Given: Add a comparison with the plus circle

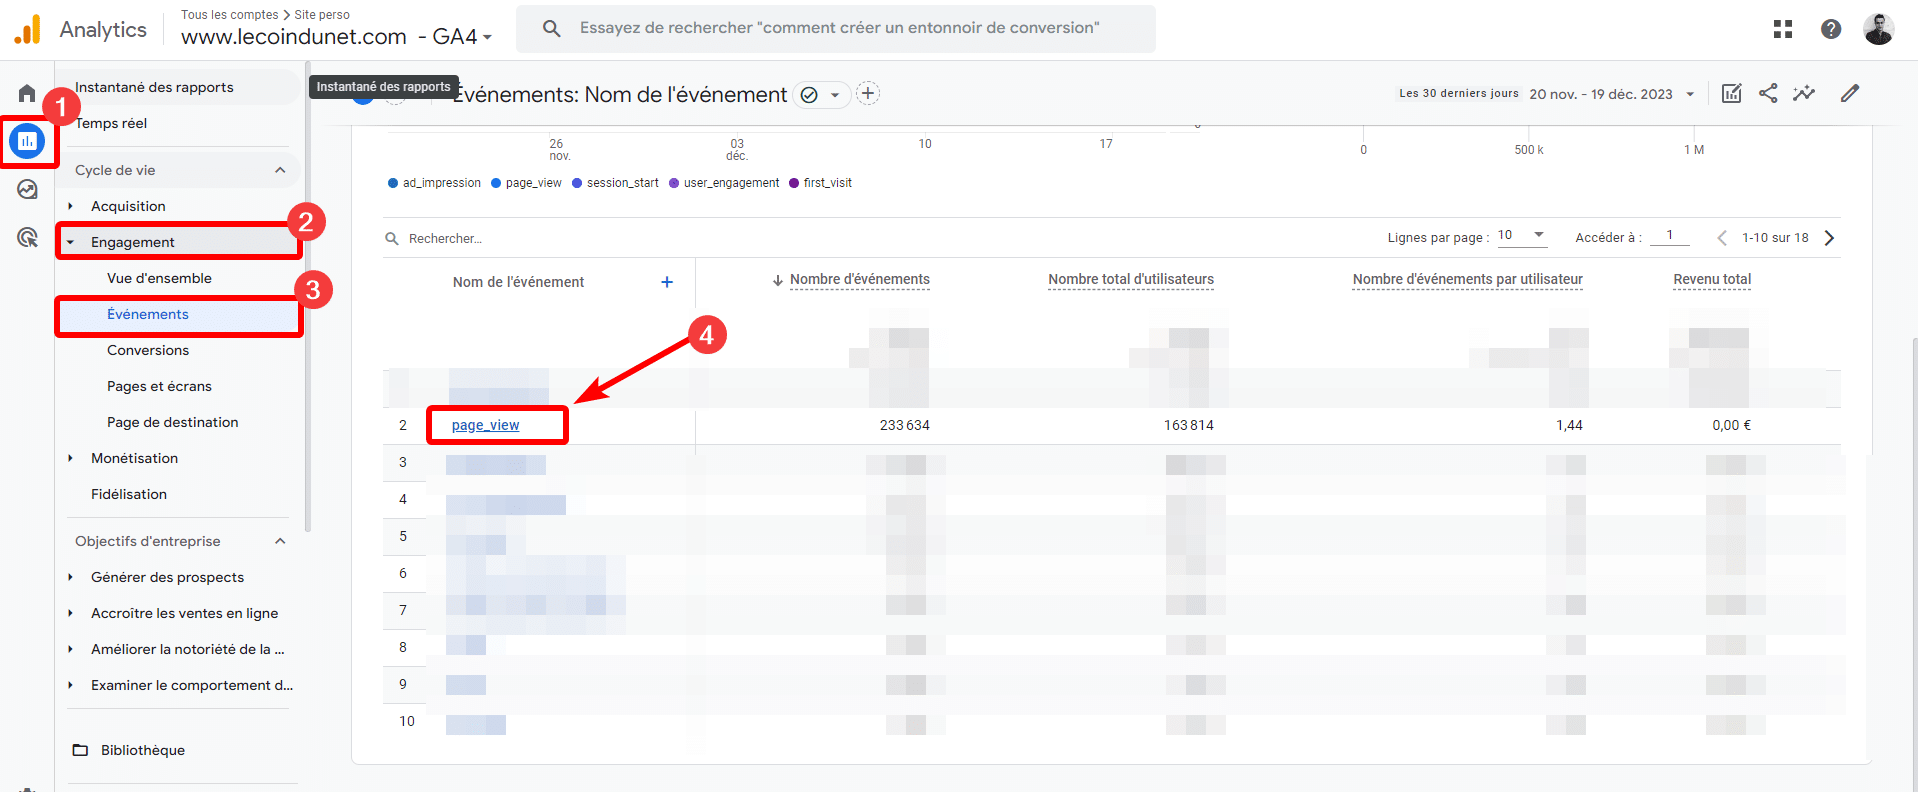Looking at the screenshot, I should (x=868, y=94).
